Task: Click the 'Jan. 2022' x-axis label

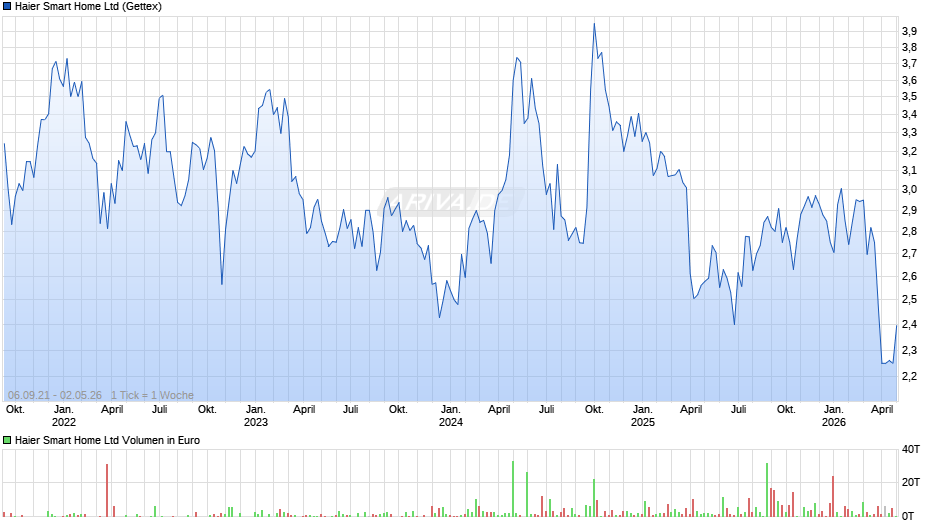Action: pos(64,416)
